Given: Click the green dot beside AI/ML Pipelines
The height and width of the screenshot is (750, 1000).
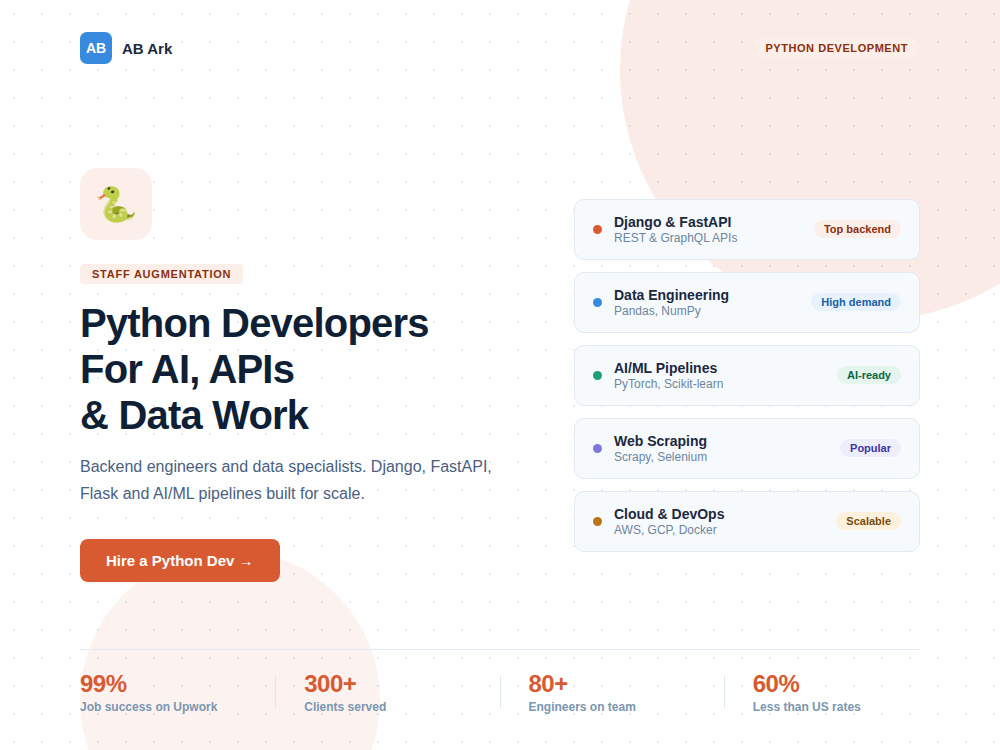Looking at the screenshot, I should pyautogui.click(x=597, y=376).
